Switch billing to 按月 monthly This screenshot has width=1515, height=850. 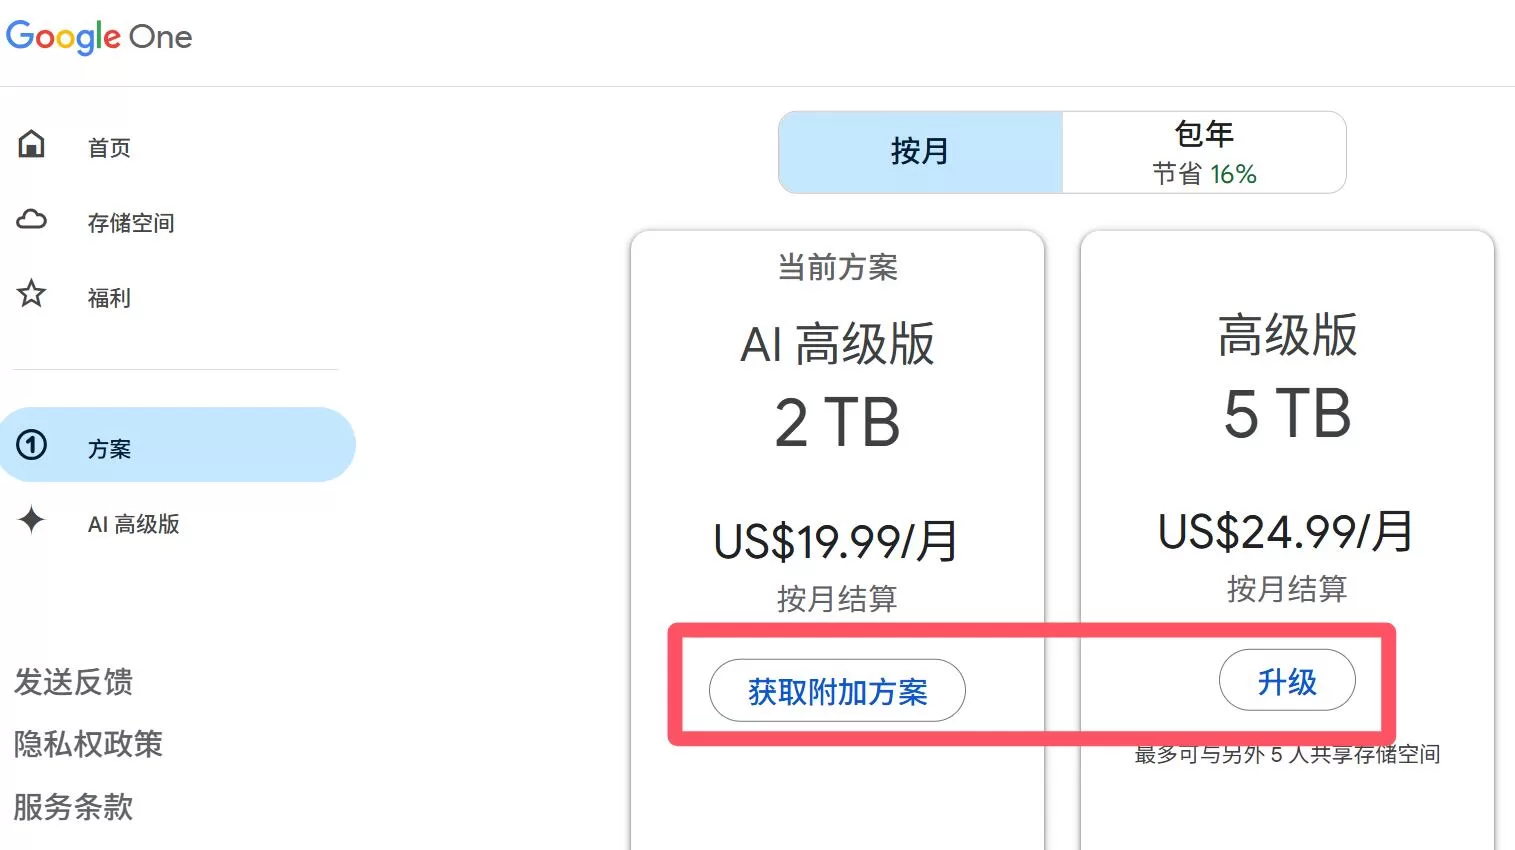coord(920,152)
